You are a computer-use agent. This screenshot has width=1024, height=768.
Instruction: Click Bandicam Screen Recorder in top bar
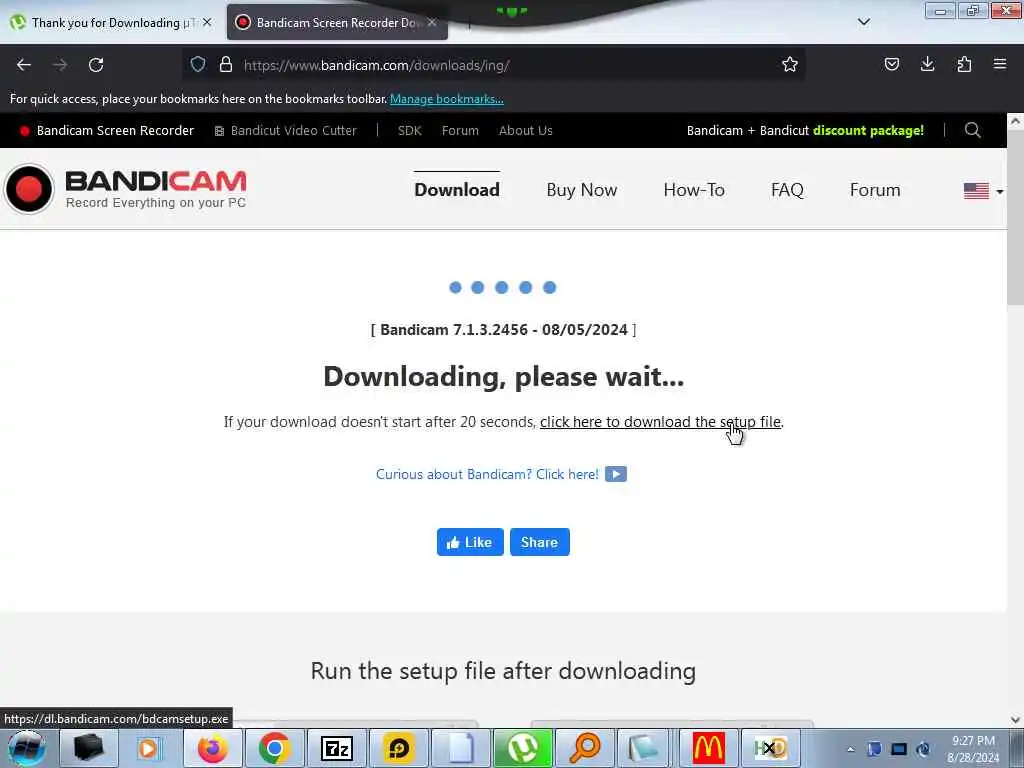tap(107, 131)
